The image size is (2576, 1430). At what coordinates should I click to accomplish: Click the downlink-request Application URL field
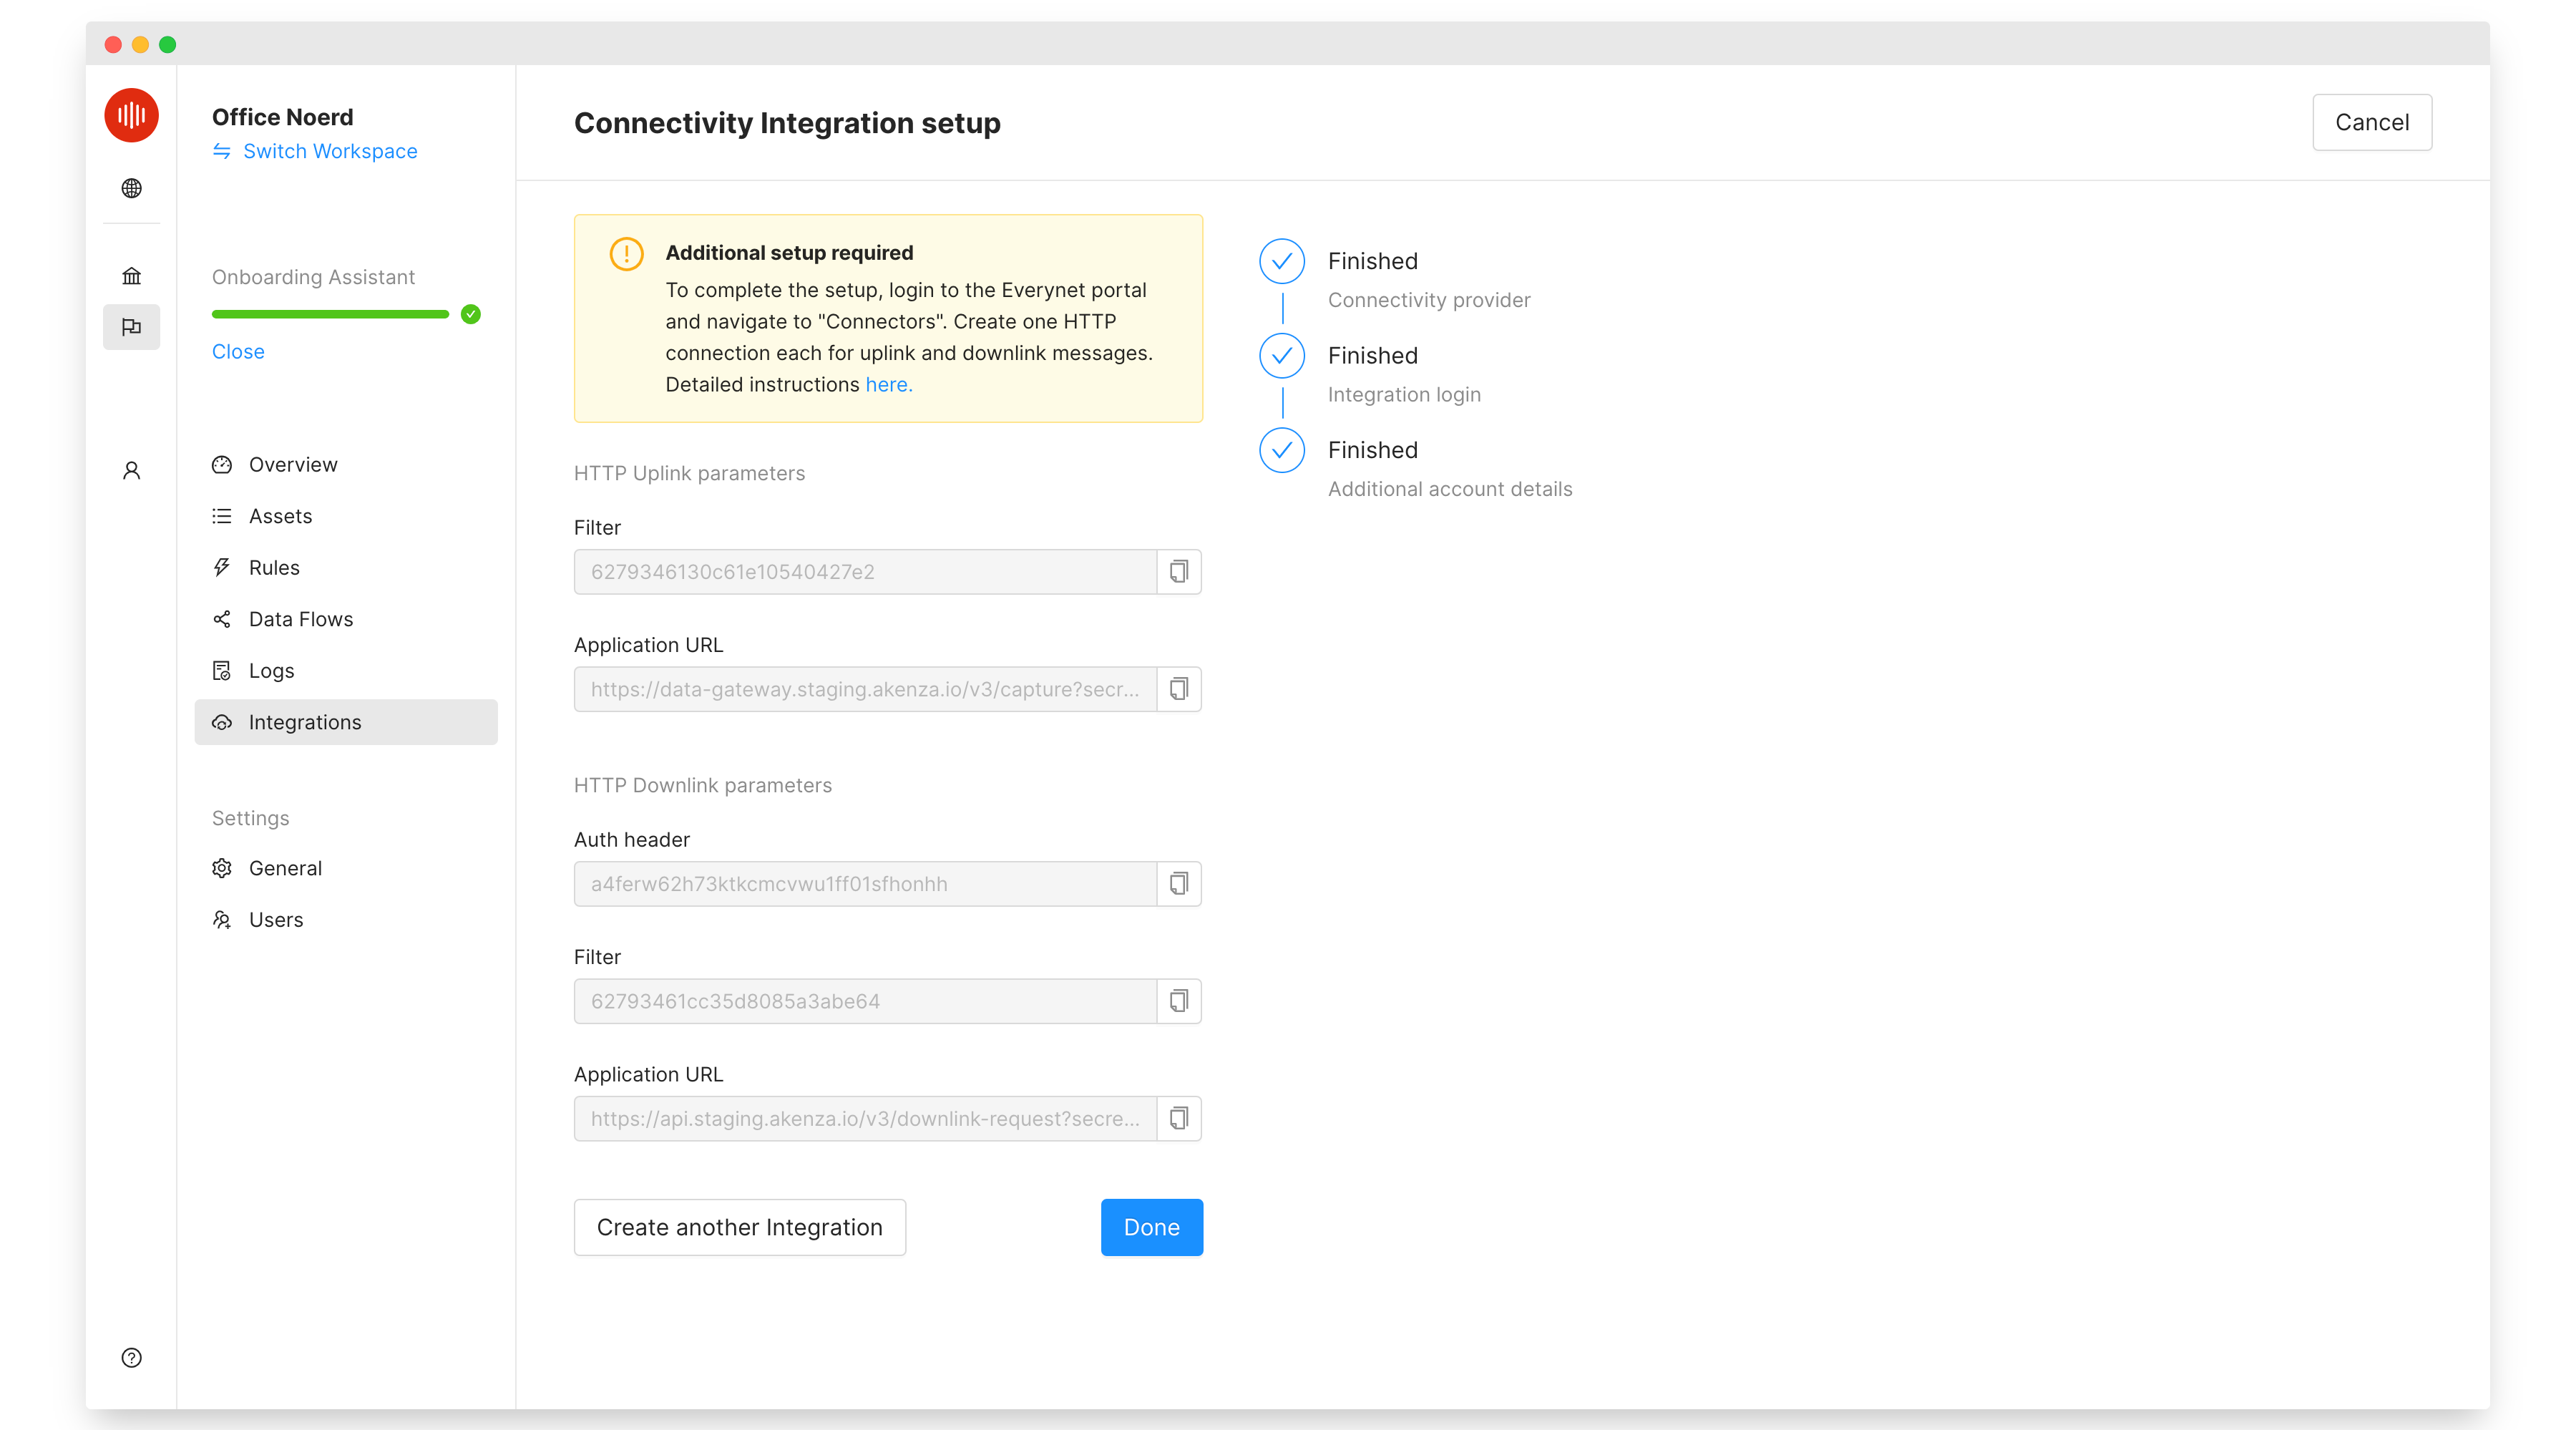tap(865, 1118)
